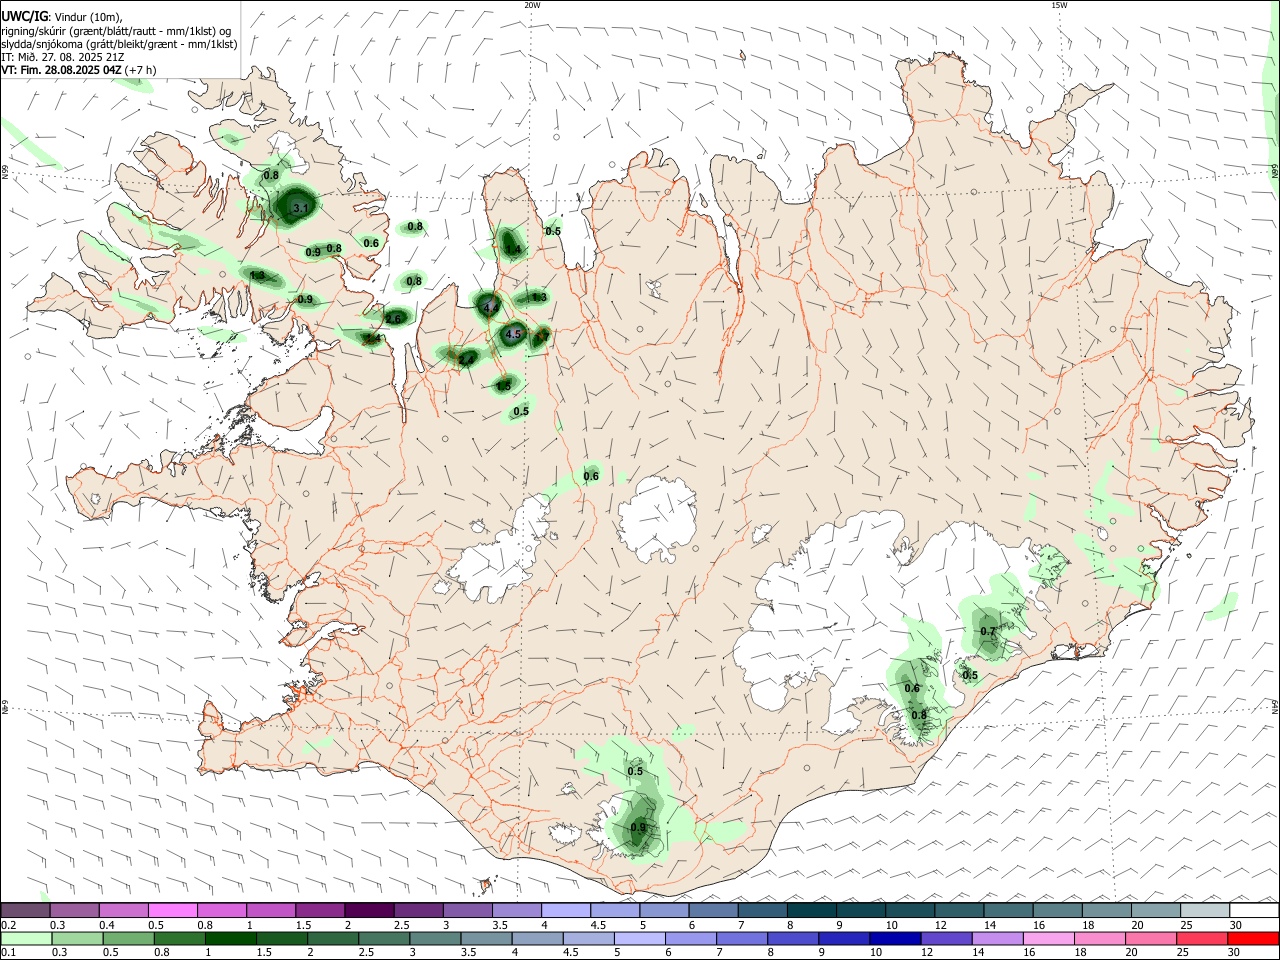Click the 20W longitude label
1280x960 pixels.
point(532,5)
